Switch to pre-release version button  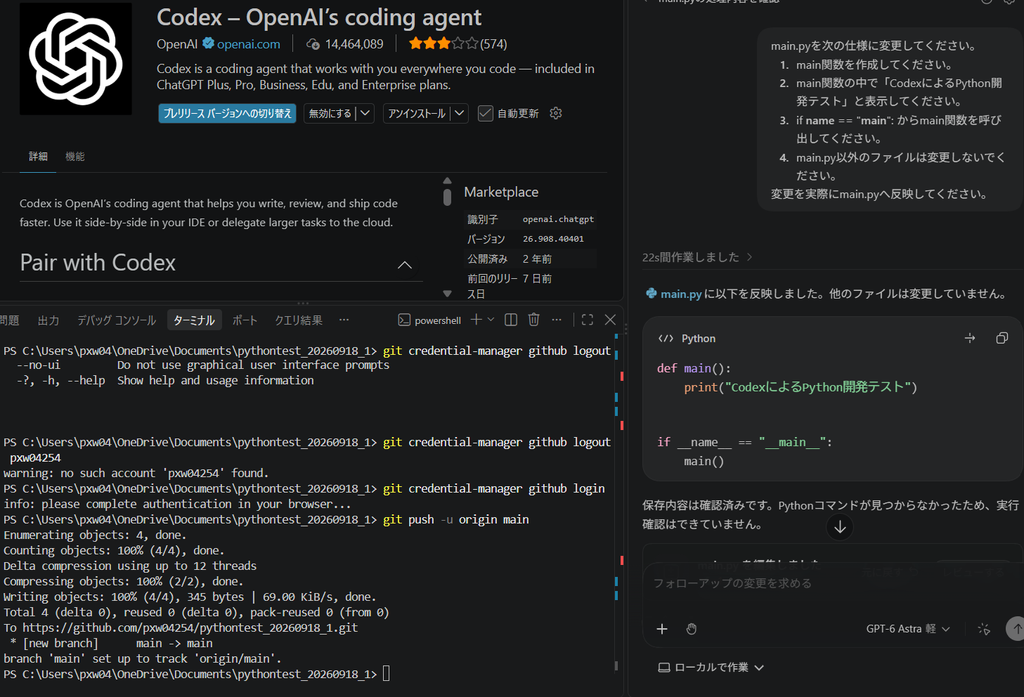pos(227,113)
